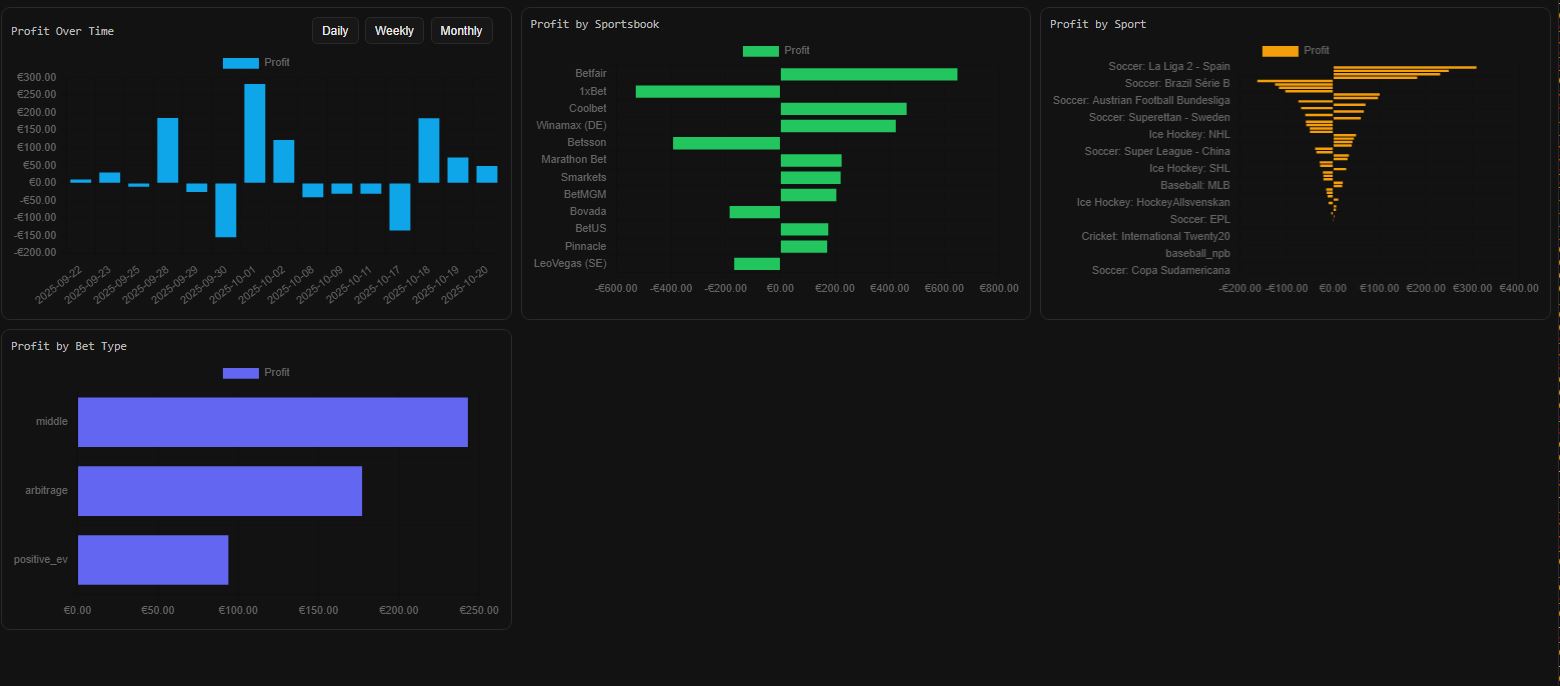Select the Weekly time grouping
The height and width of the screenshot is (686, 1560).
click(394, 31)
